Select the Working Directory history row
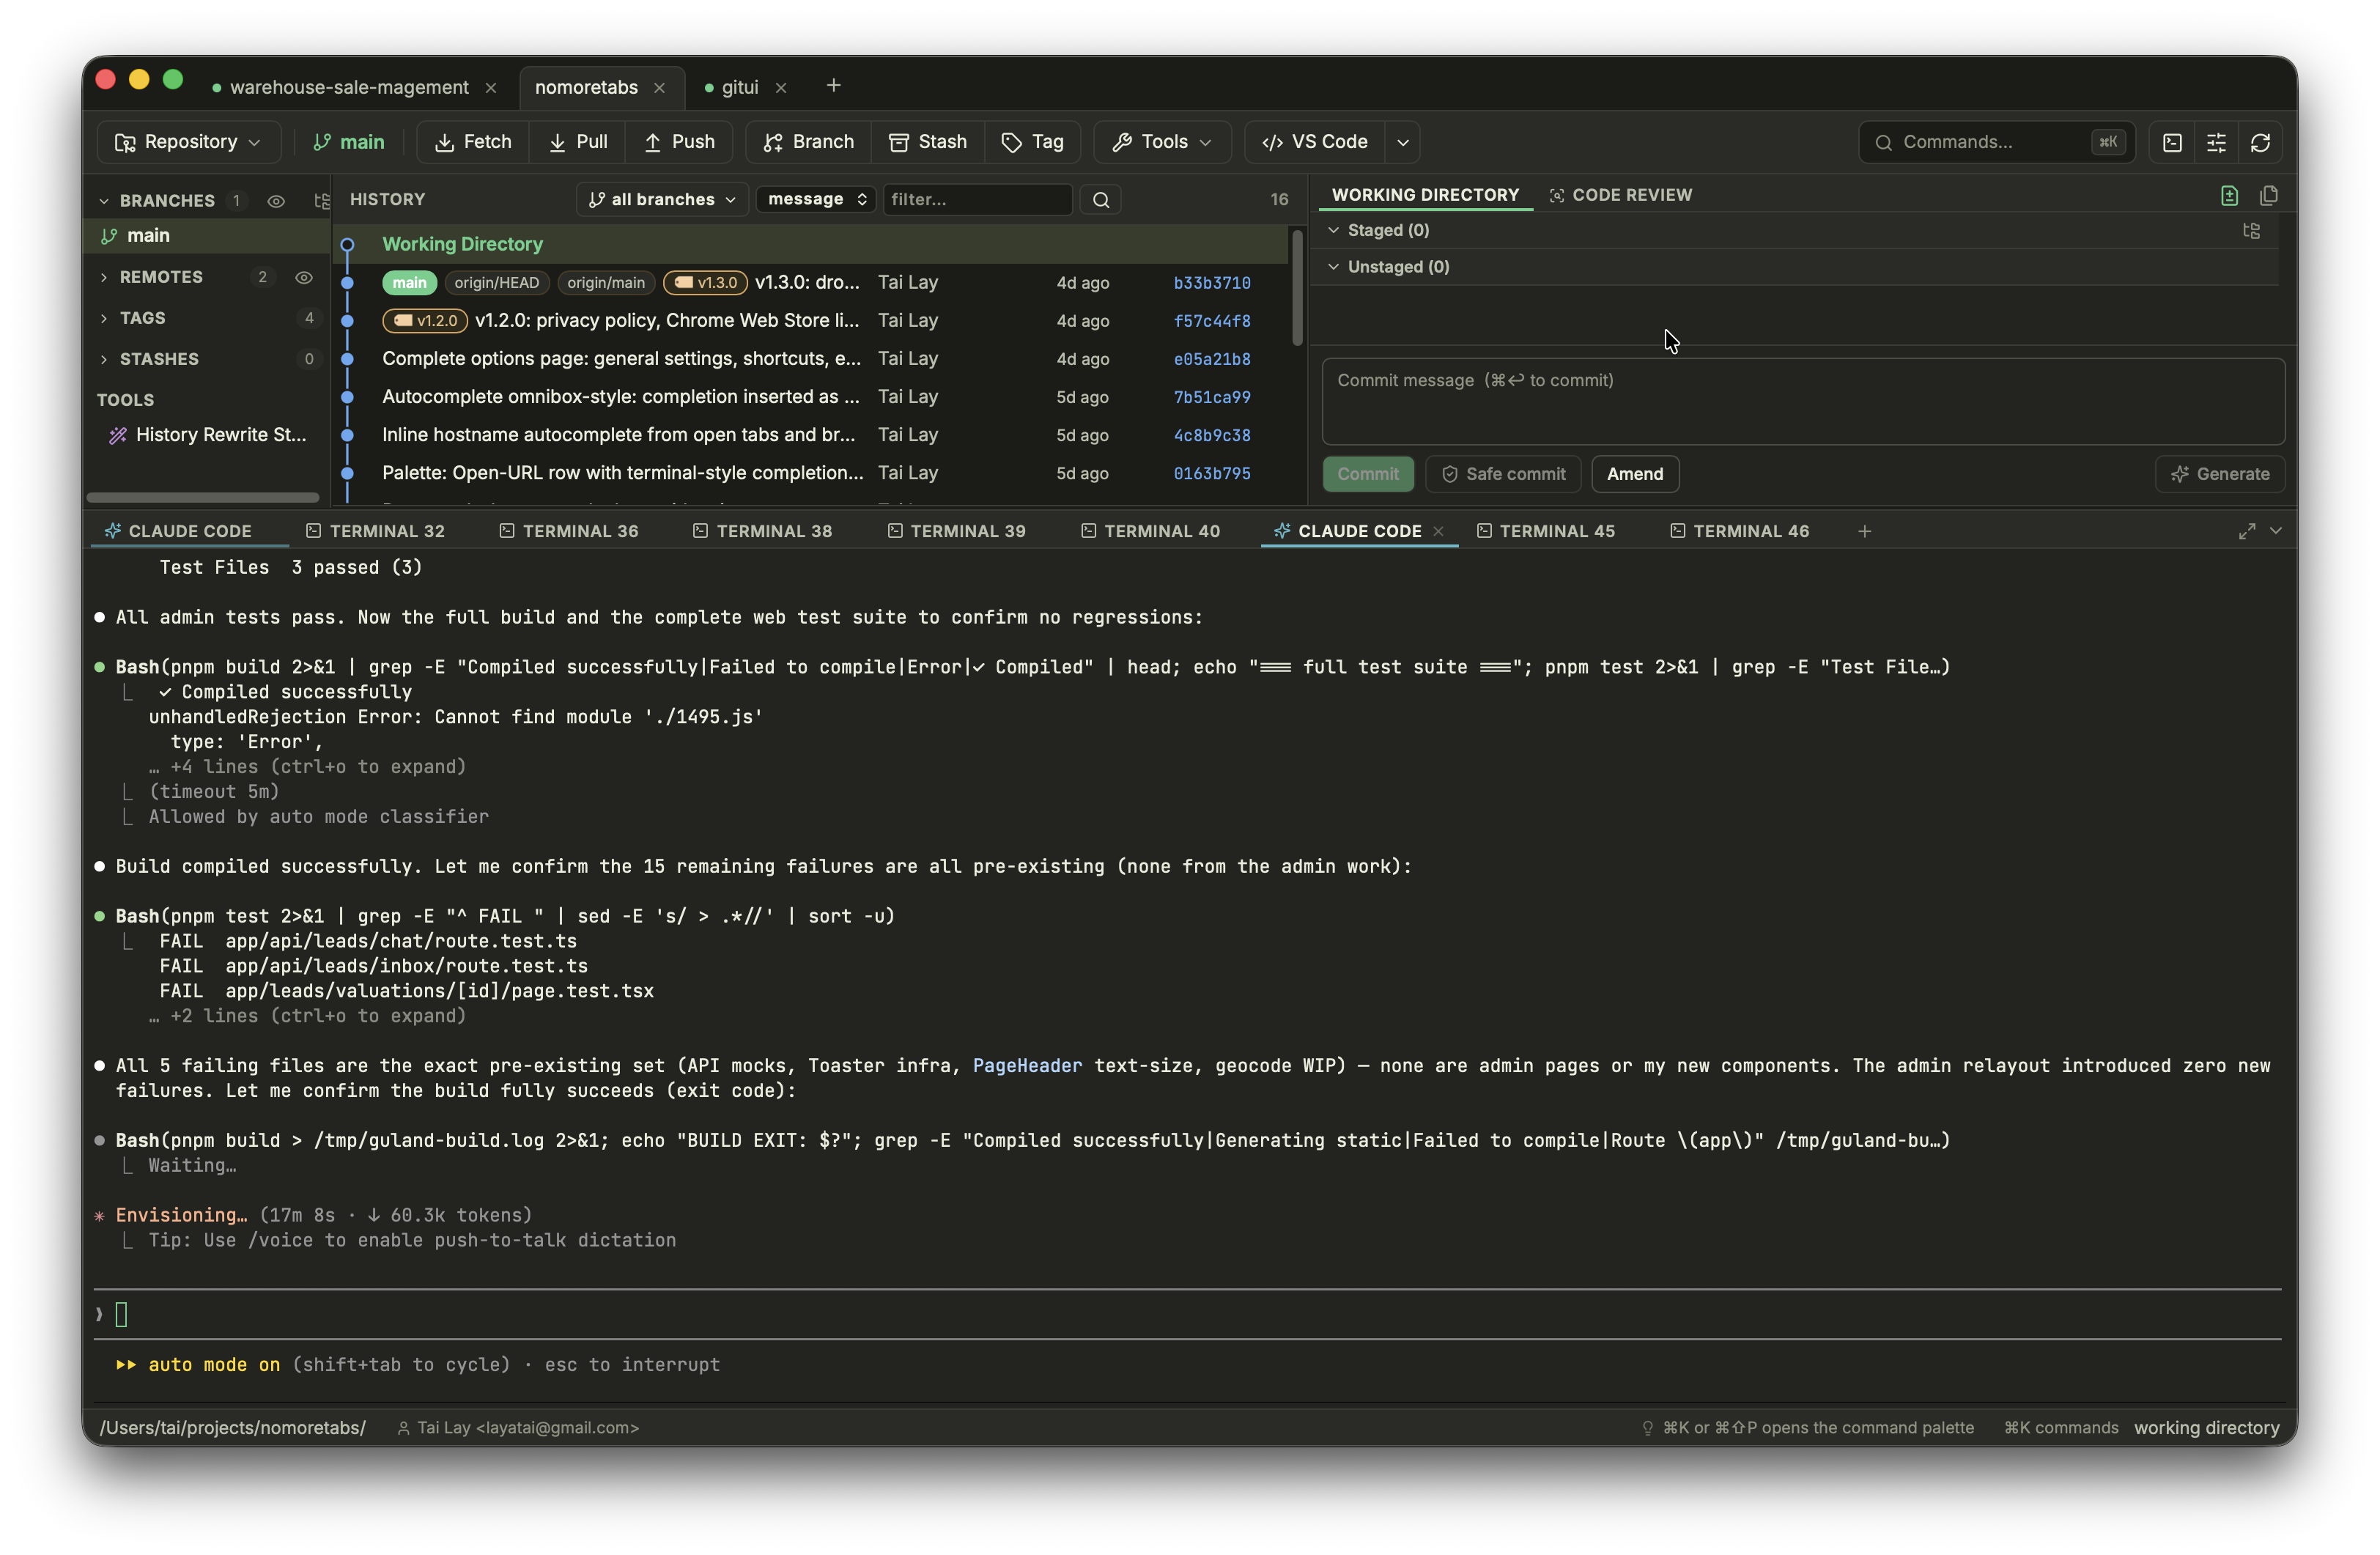Viewport: 2380px width, 1555px height. (x=810, y=244)
